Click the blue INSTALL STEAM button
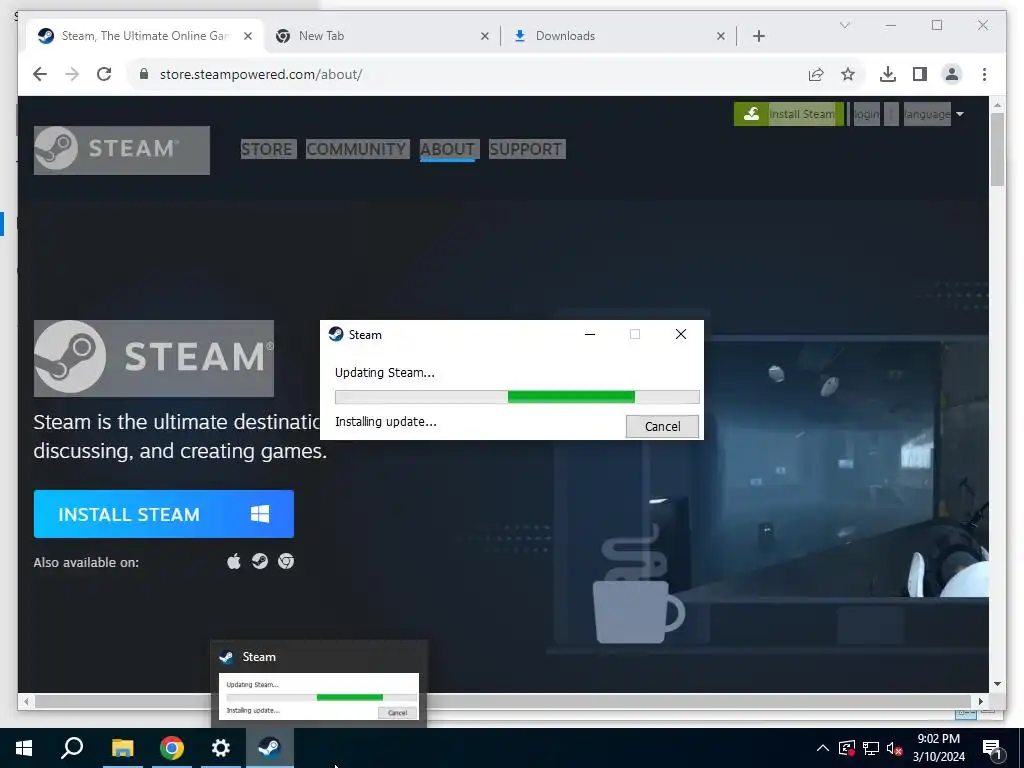 tap(163, 514)
